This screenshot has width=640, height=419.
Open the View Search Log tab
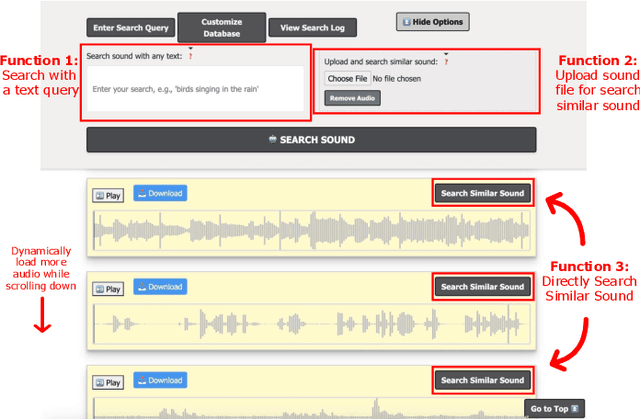coord(313,28)
